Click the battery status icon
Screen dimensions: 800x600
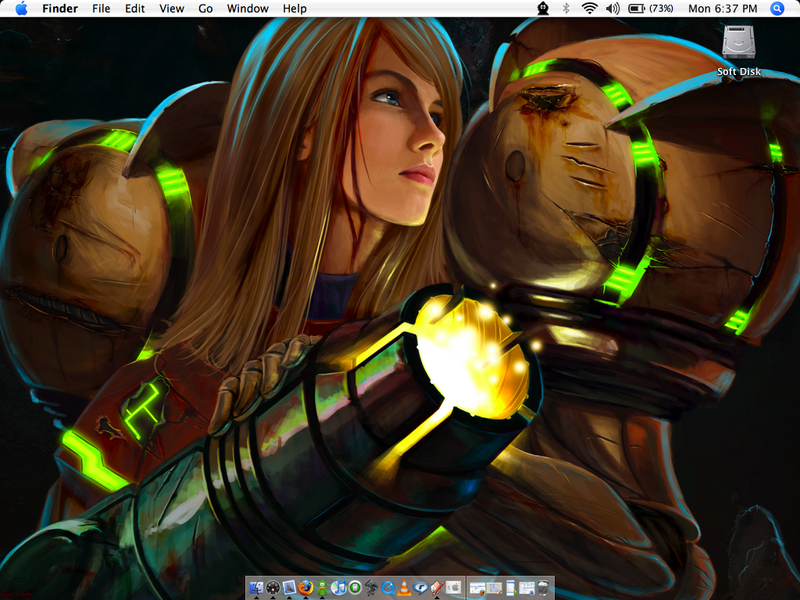[651, 9]
